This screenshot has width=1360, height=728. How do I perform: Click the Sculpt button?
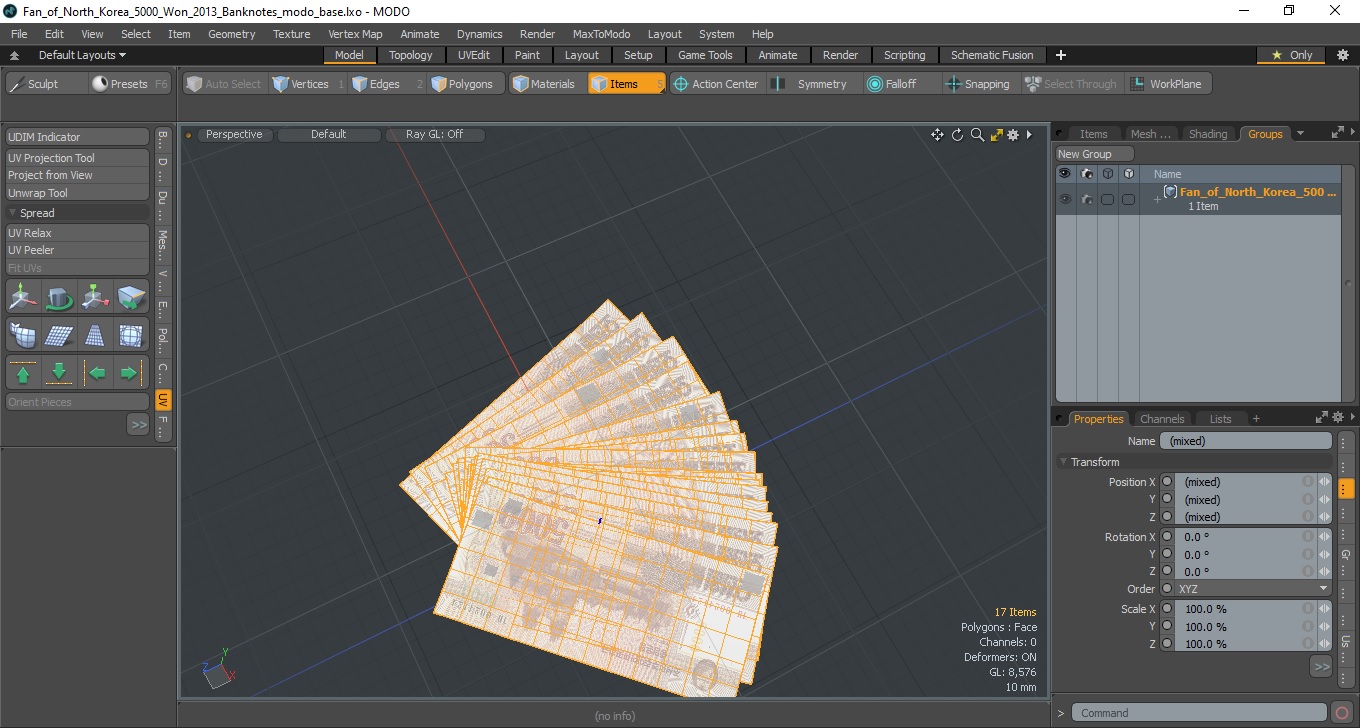coord(45,84)
